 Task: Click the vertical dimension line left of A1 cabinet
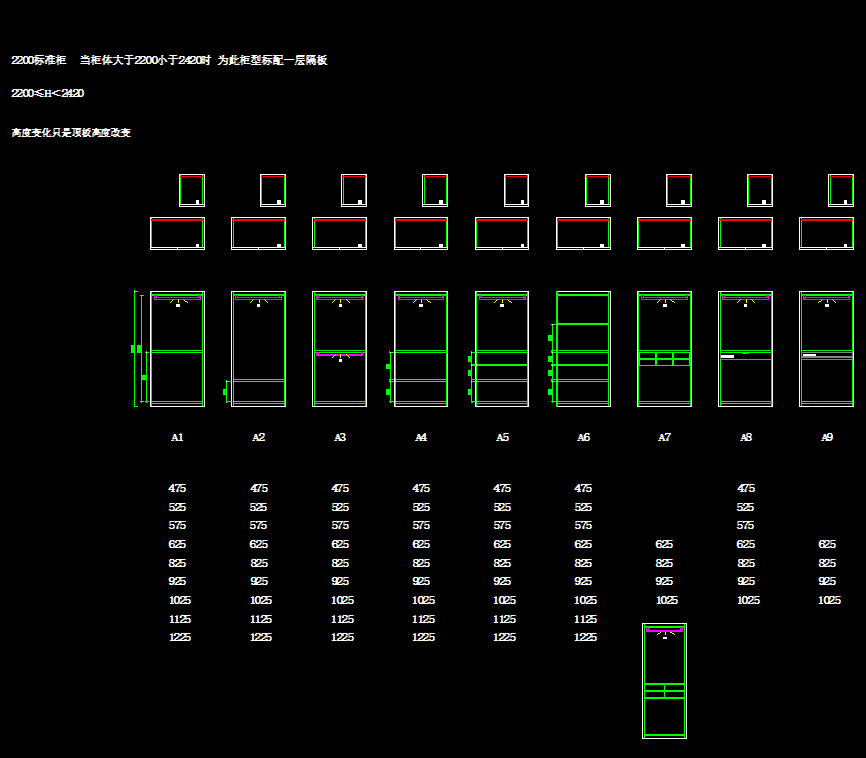click(x=136, y=349)
